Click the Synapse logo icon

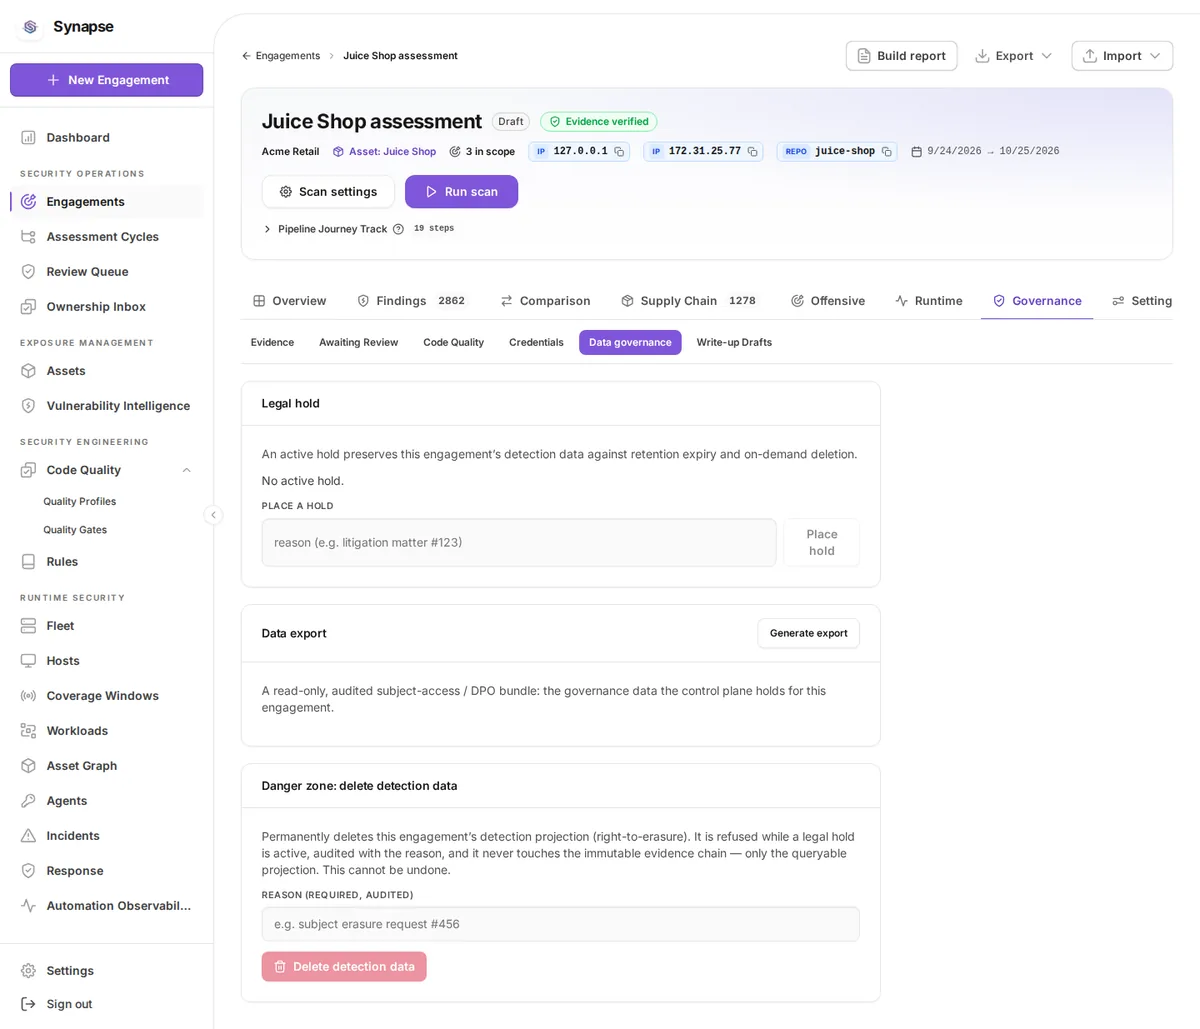click(x=30, y=27)
